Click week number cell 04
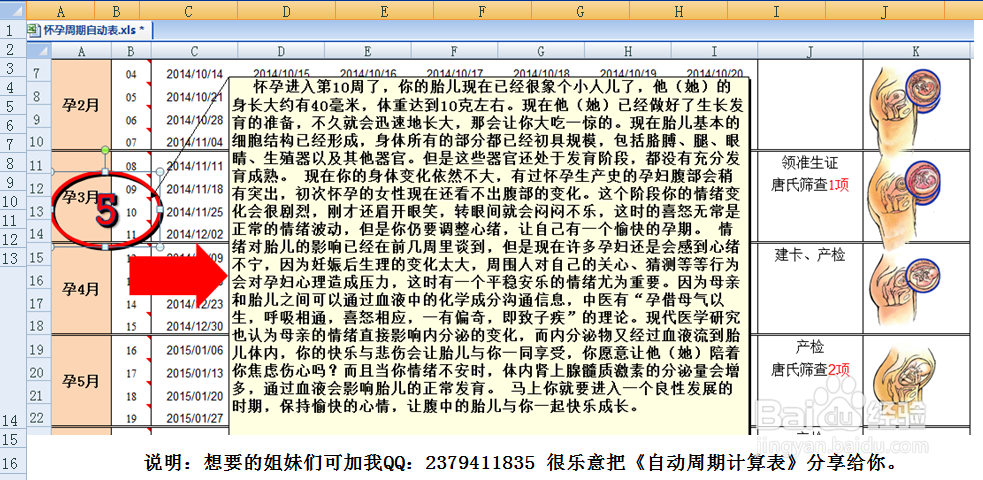Viewport: 983px width, 480px height. (131, 74)
